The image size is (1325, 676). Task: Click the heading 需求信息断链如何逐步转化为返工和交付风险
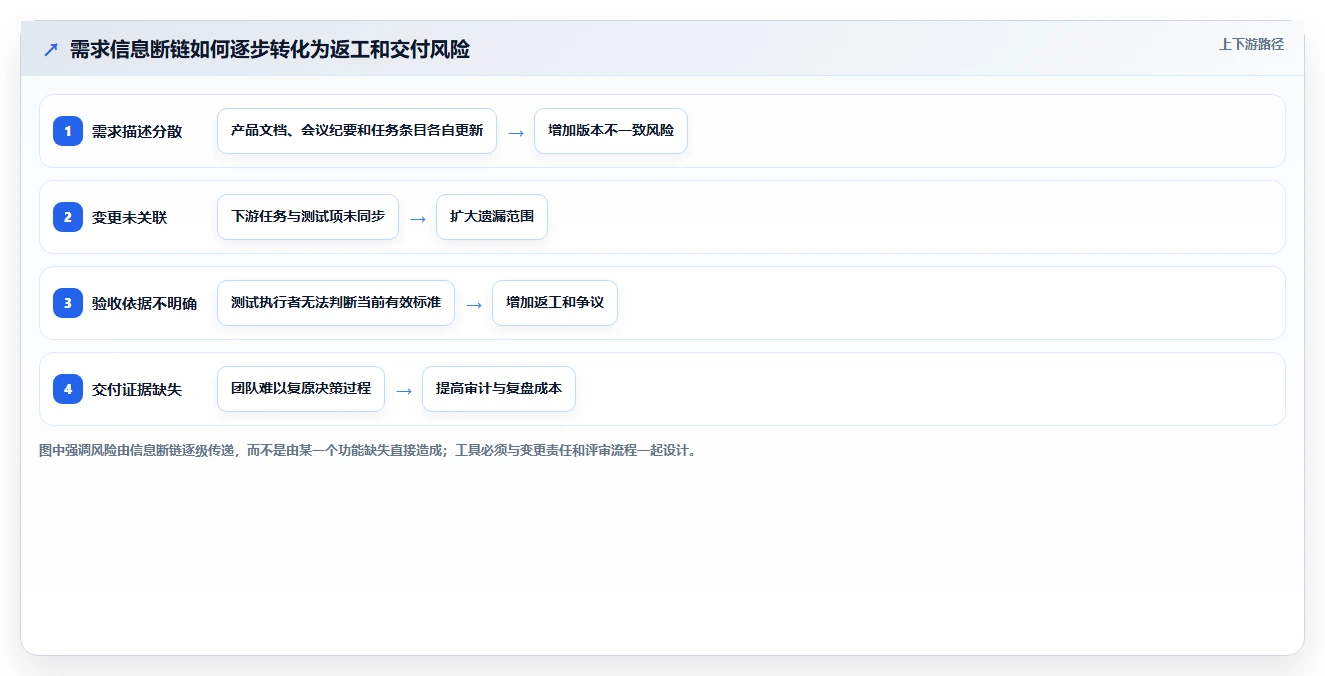(x=270, y=49)
